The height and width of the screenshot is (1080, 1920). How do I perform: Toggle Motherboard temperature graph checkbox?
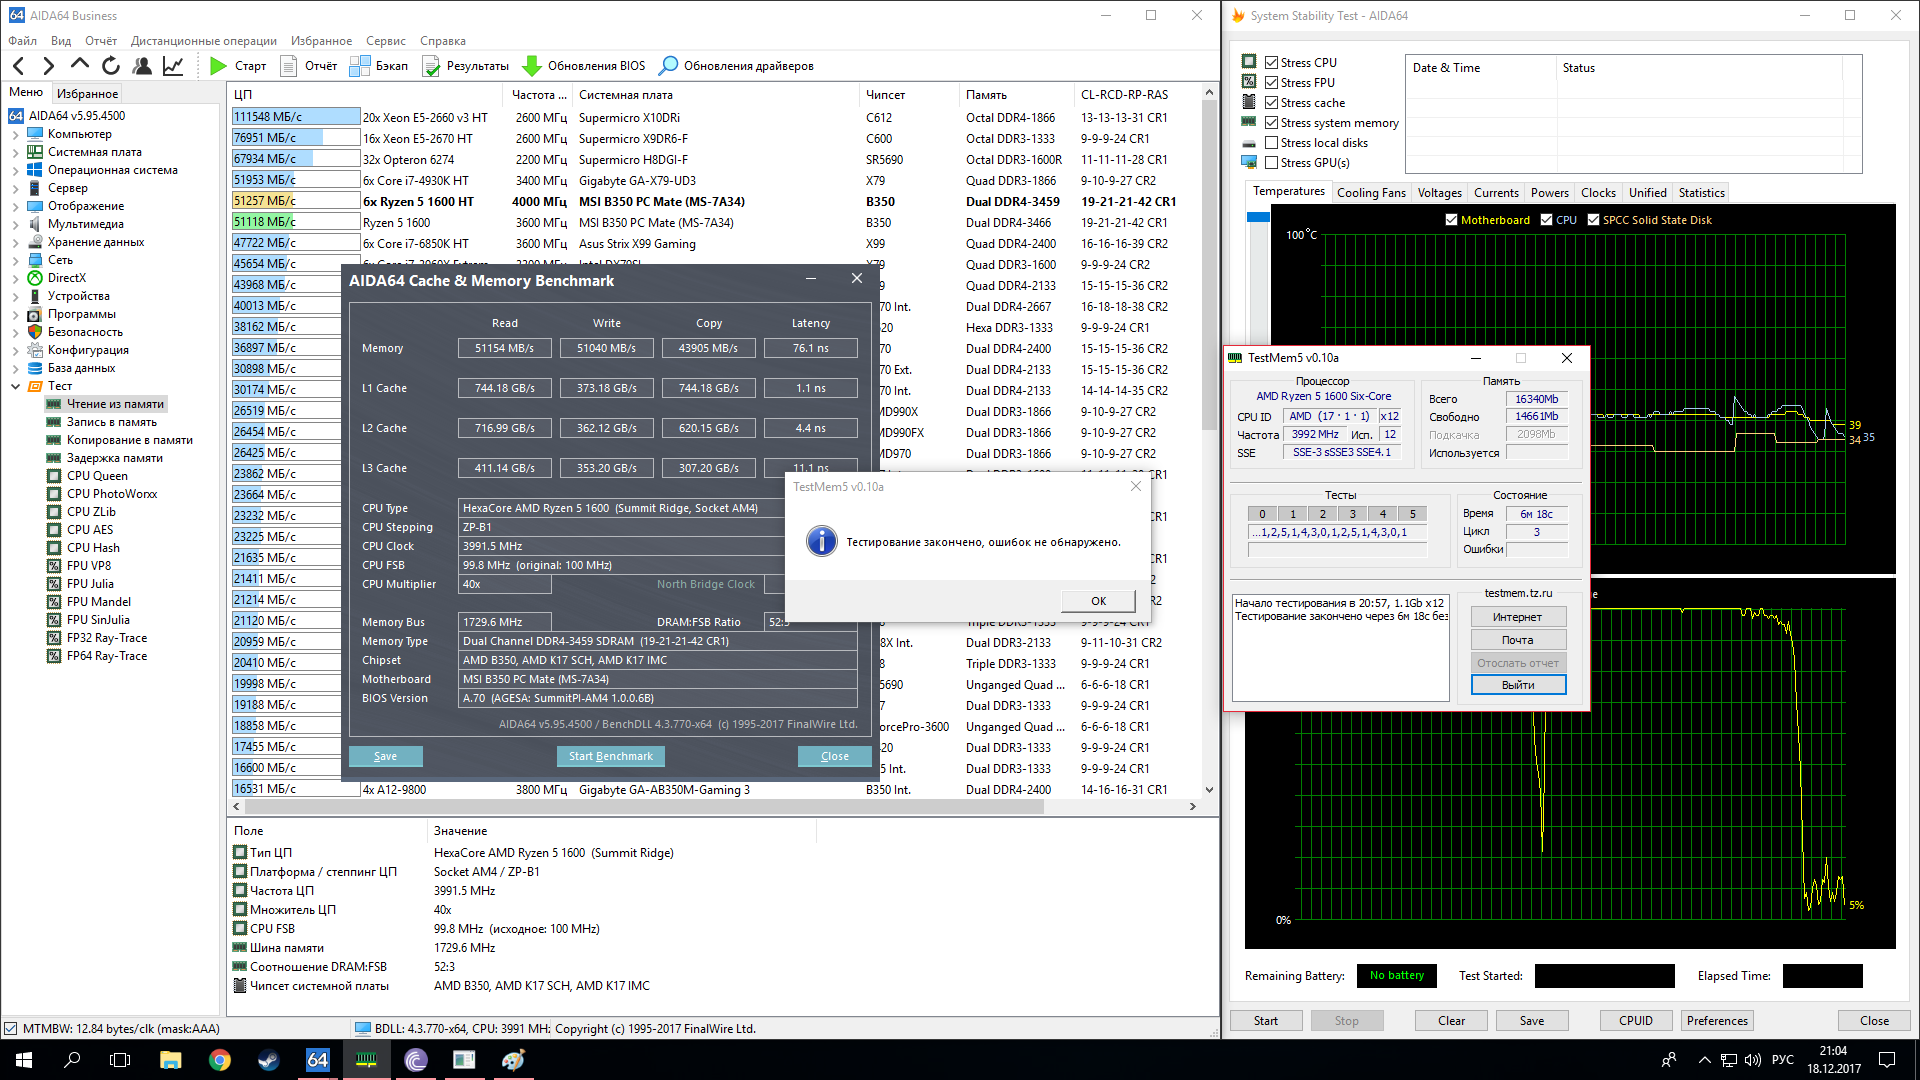1451,220
